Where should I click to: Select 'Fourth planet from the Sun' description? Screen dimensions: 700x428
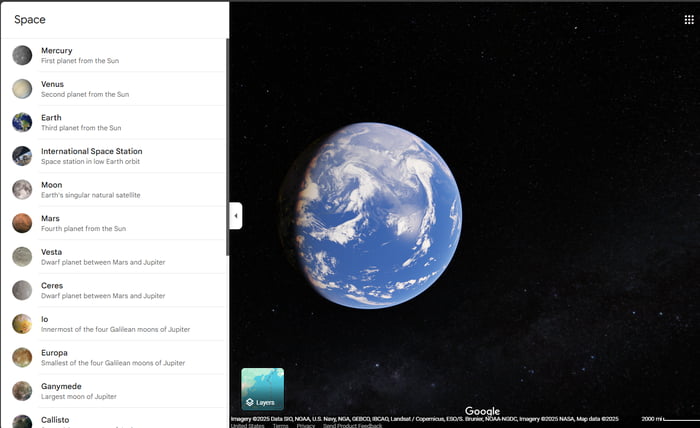pyautogui.click(x=83, y=229)
